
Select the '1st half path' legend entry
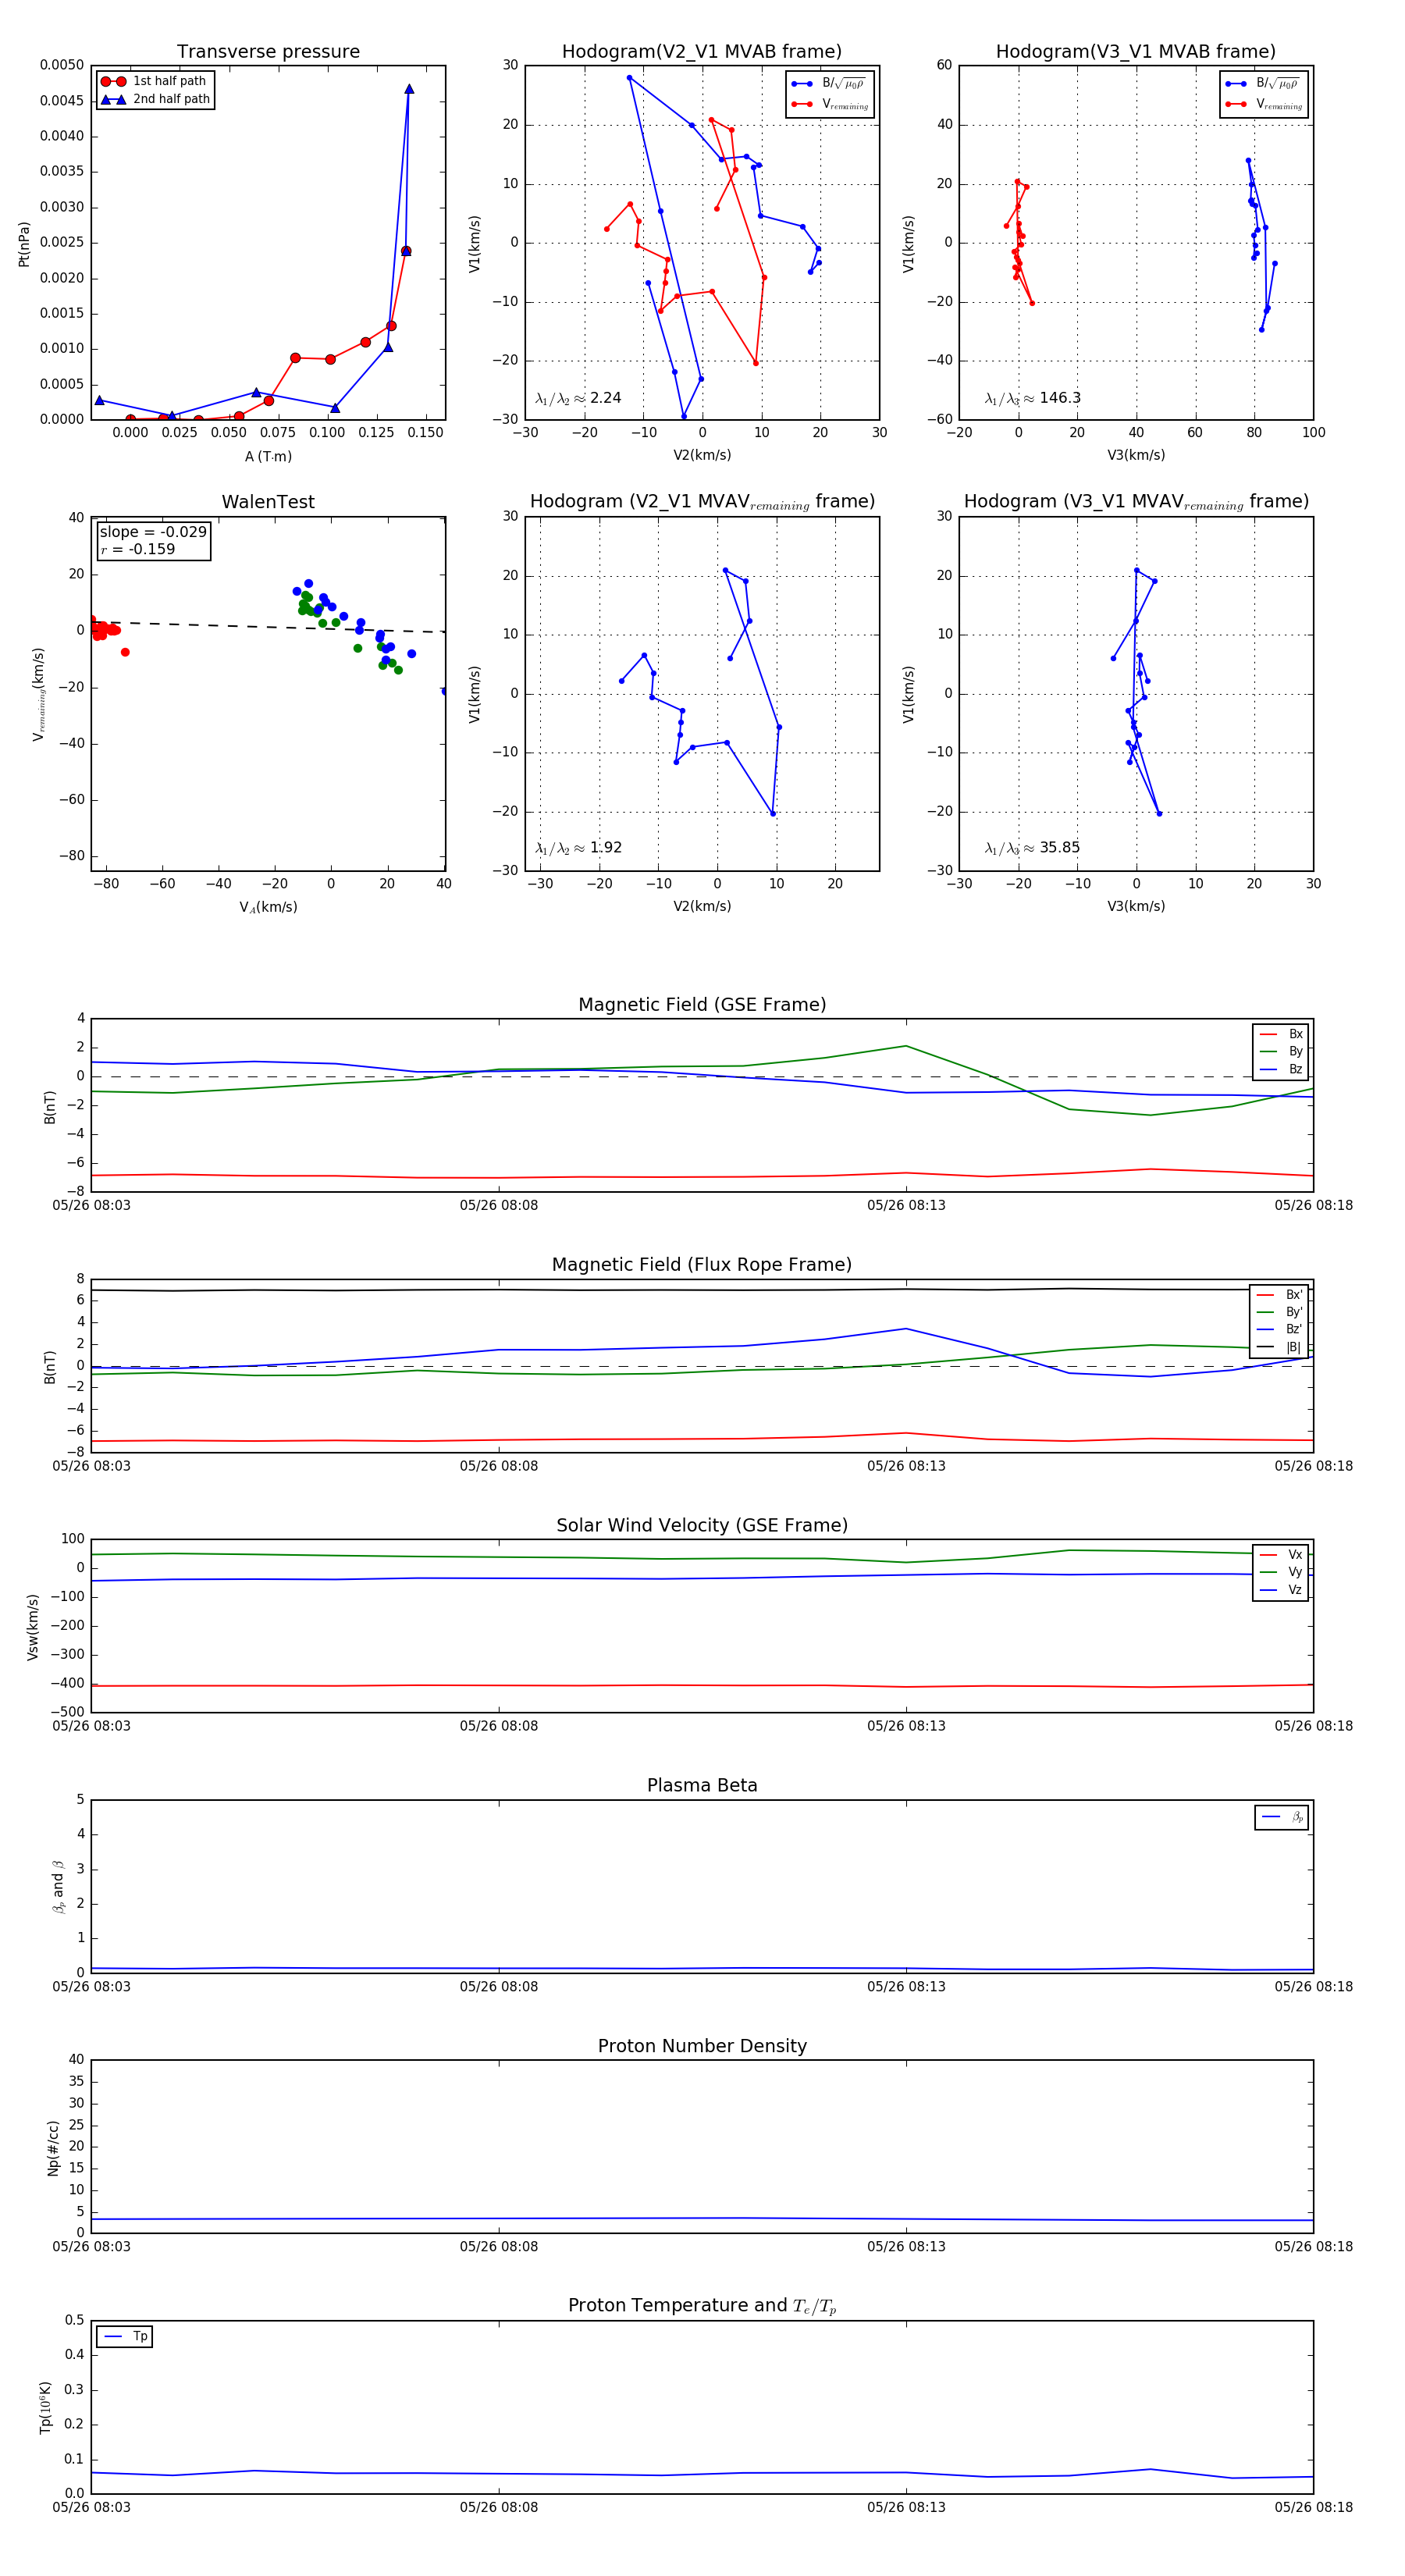[154, 81]
